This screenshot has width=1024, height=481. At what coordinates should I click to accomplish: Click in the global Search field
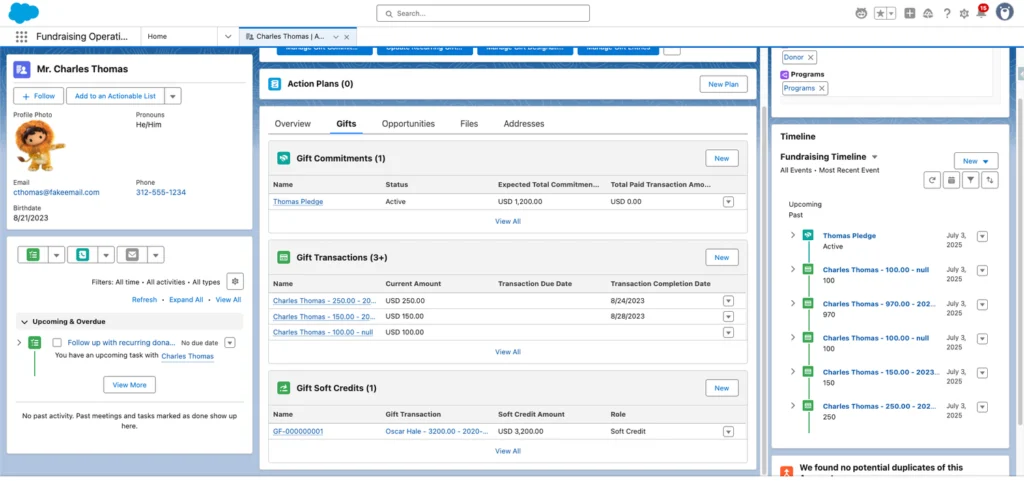click(x=511, y=13)
